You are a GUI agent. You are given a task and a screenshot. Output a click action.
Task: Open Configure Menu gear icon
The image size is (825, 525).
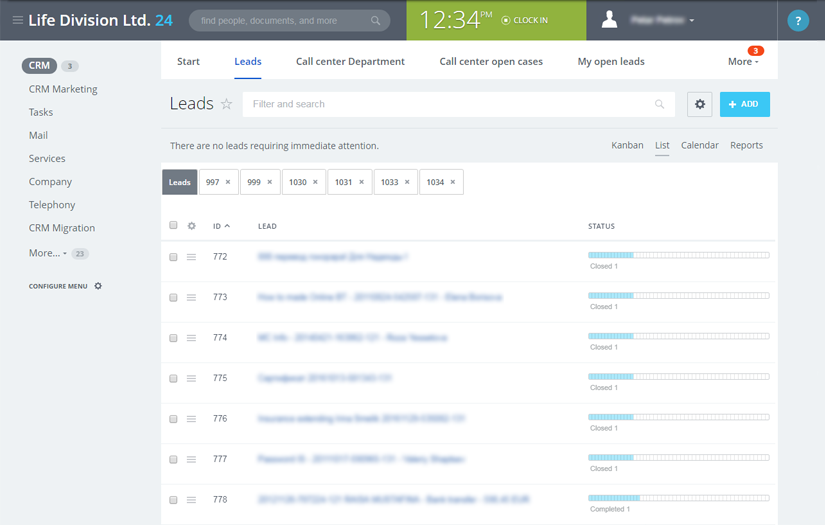[98, 286]
